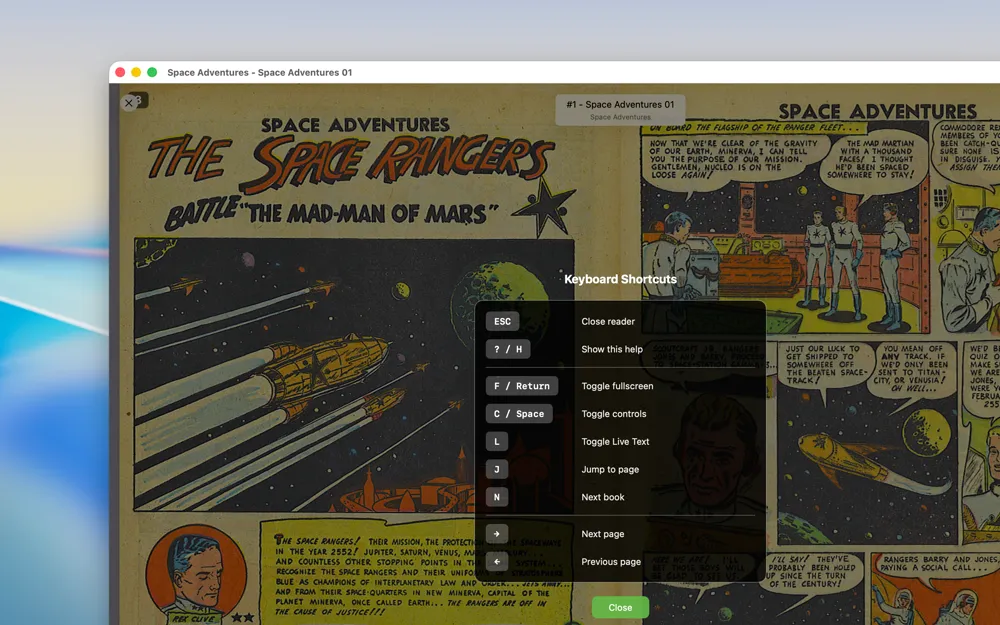Viewport: 1000px width, 625px height.
Task: Click the Space Rangers rocket ship panel
Action: coord(354,375)
